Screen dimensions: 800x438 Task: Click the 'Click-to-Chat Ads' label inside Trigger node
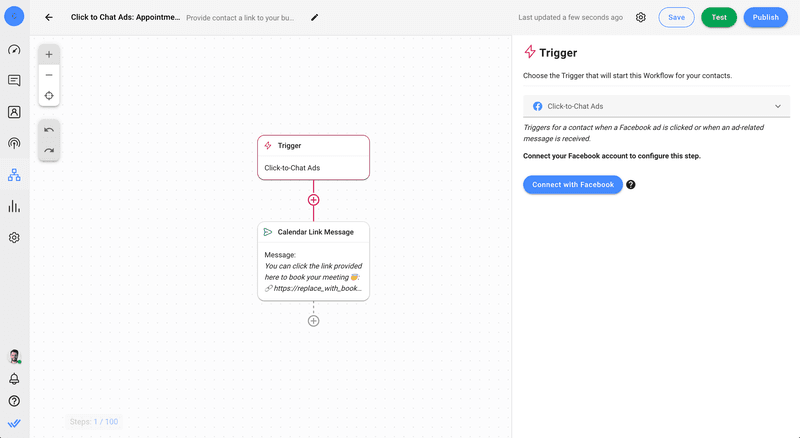tap(292, 168)
